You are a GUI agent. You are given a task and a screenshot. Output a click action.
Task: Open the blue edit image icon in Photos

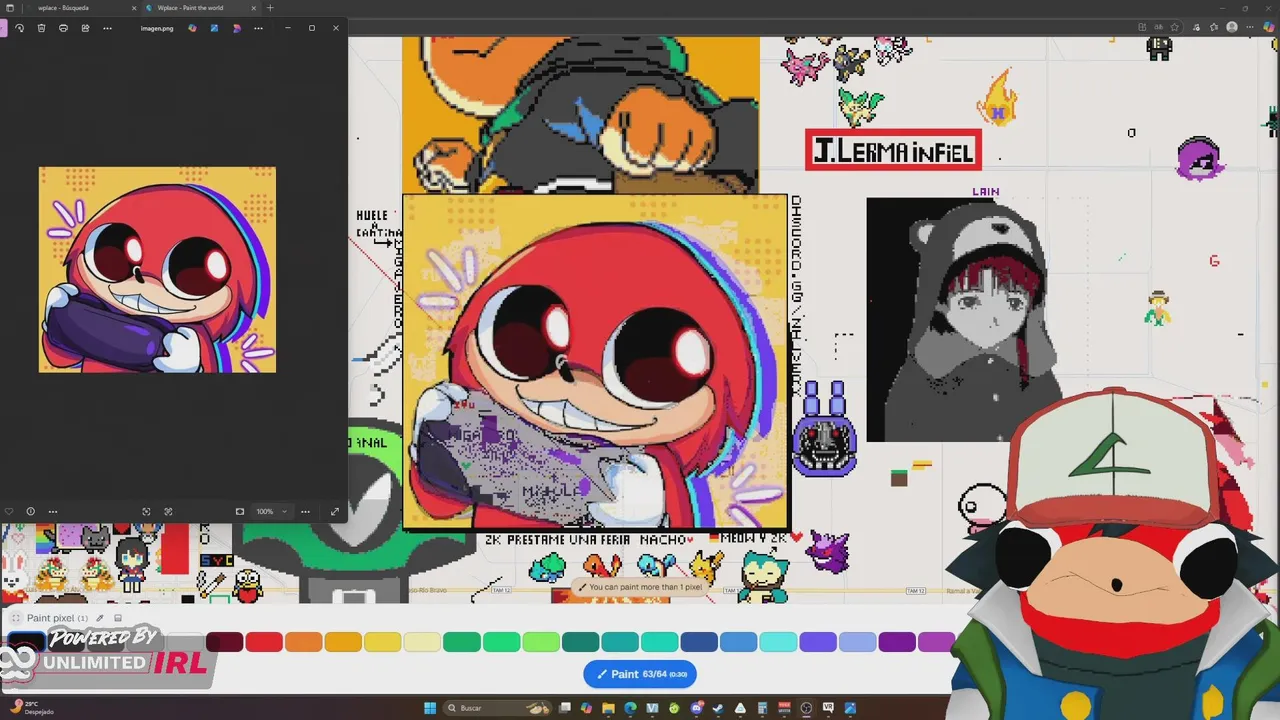tap(214, 28)
